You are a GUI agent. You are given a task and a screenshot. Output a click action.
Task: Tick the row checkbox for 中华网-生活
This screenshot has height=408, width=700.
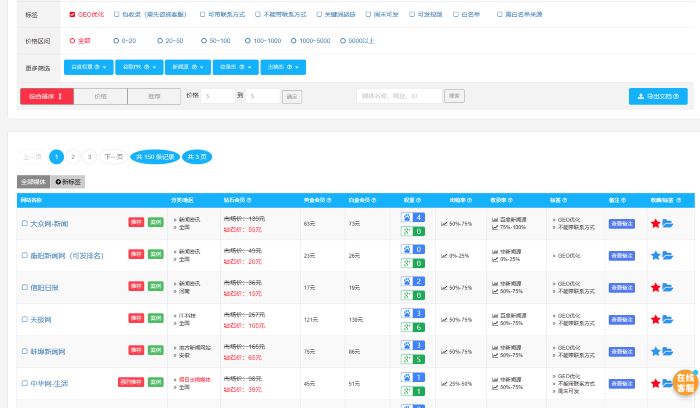coord(25,383)
